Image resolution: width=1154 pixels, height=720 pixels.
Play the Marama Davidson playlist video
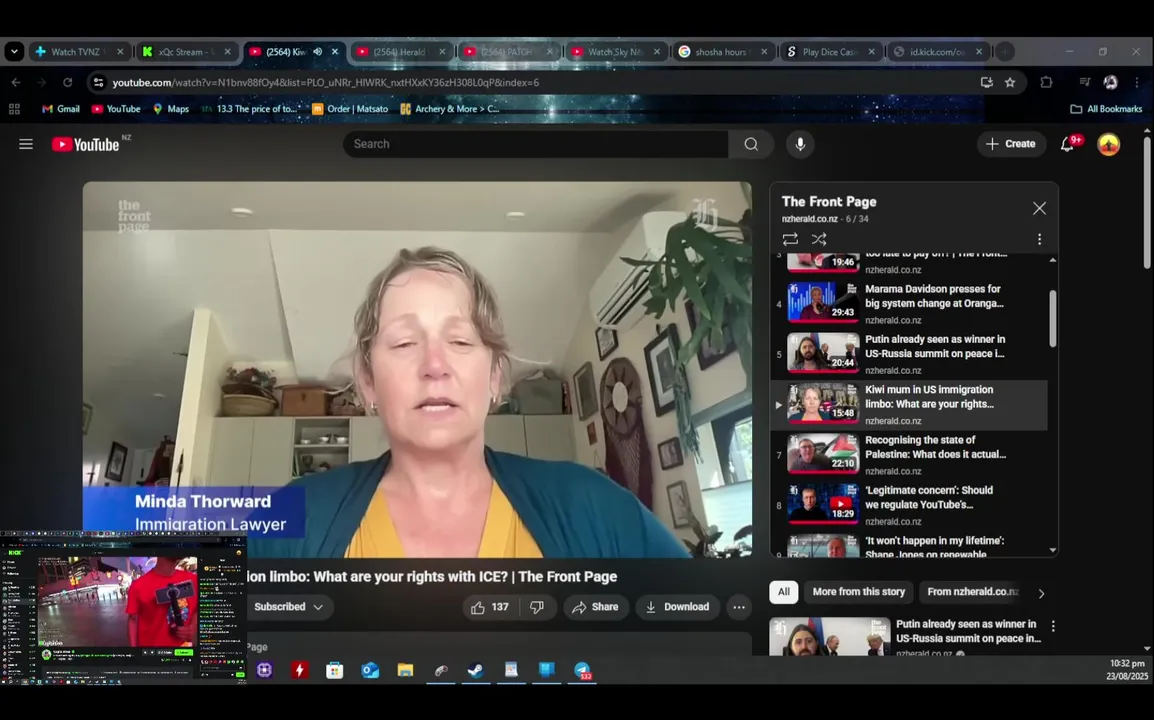coord(908,303)
